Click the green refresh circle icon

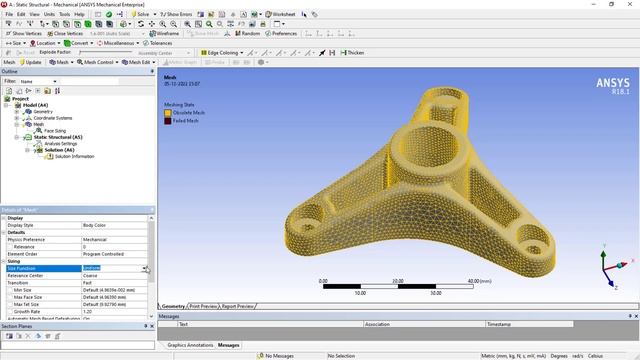point(109,14)
